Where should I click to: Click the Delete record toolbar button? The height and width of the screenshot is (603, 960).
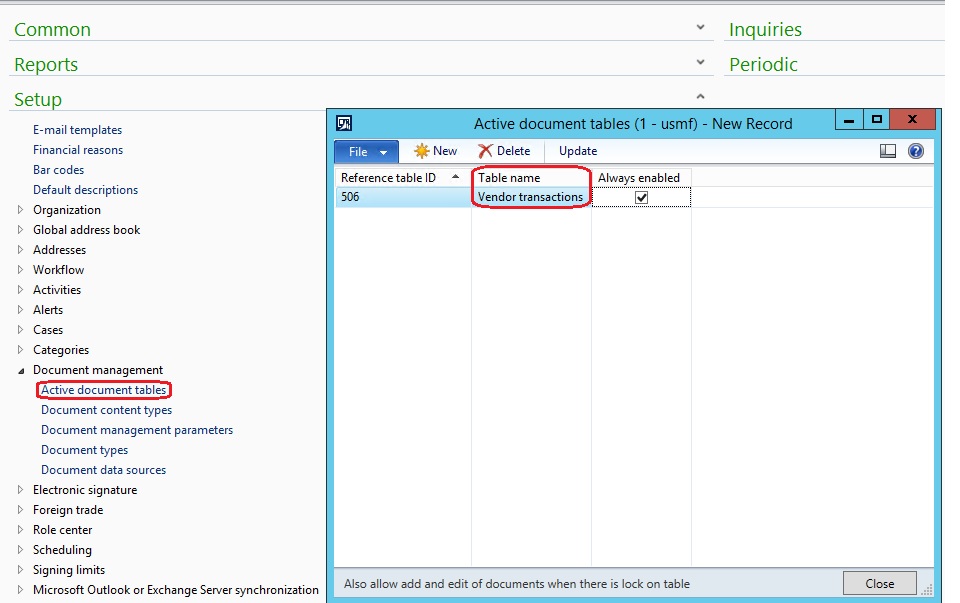click(503, 151)
